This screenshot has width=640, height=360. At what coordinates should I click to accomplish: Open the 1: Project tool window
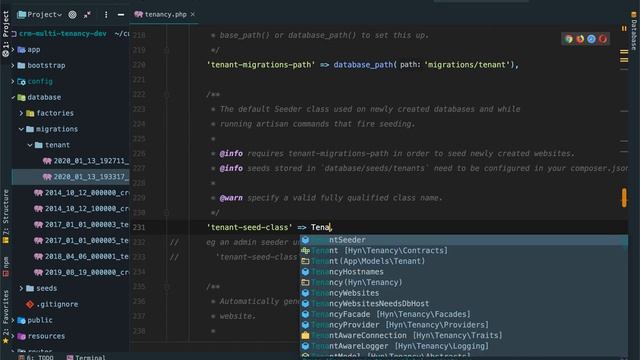tap(6, 33)
